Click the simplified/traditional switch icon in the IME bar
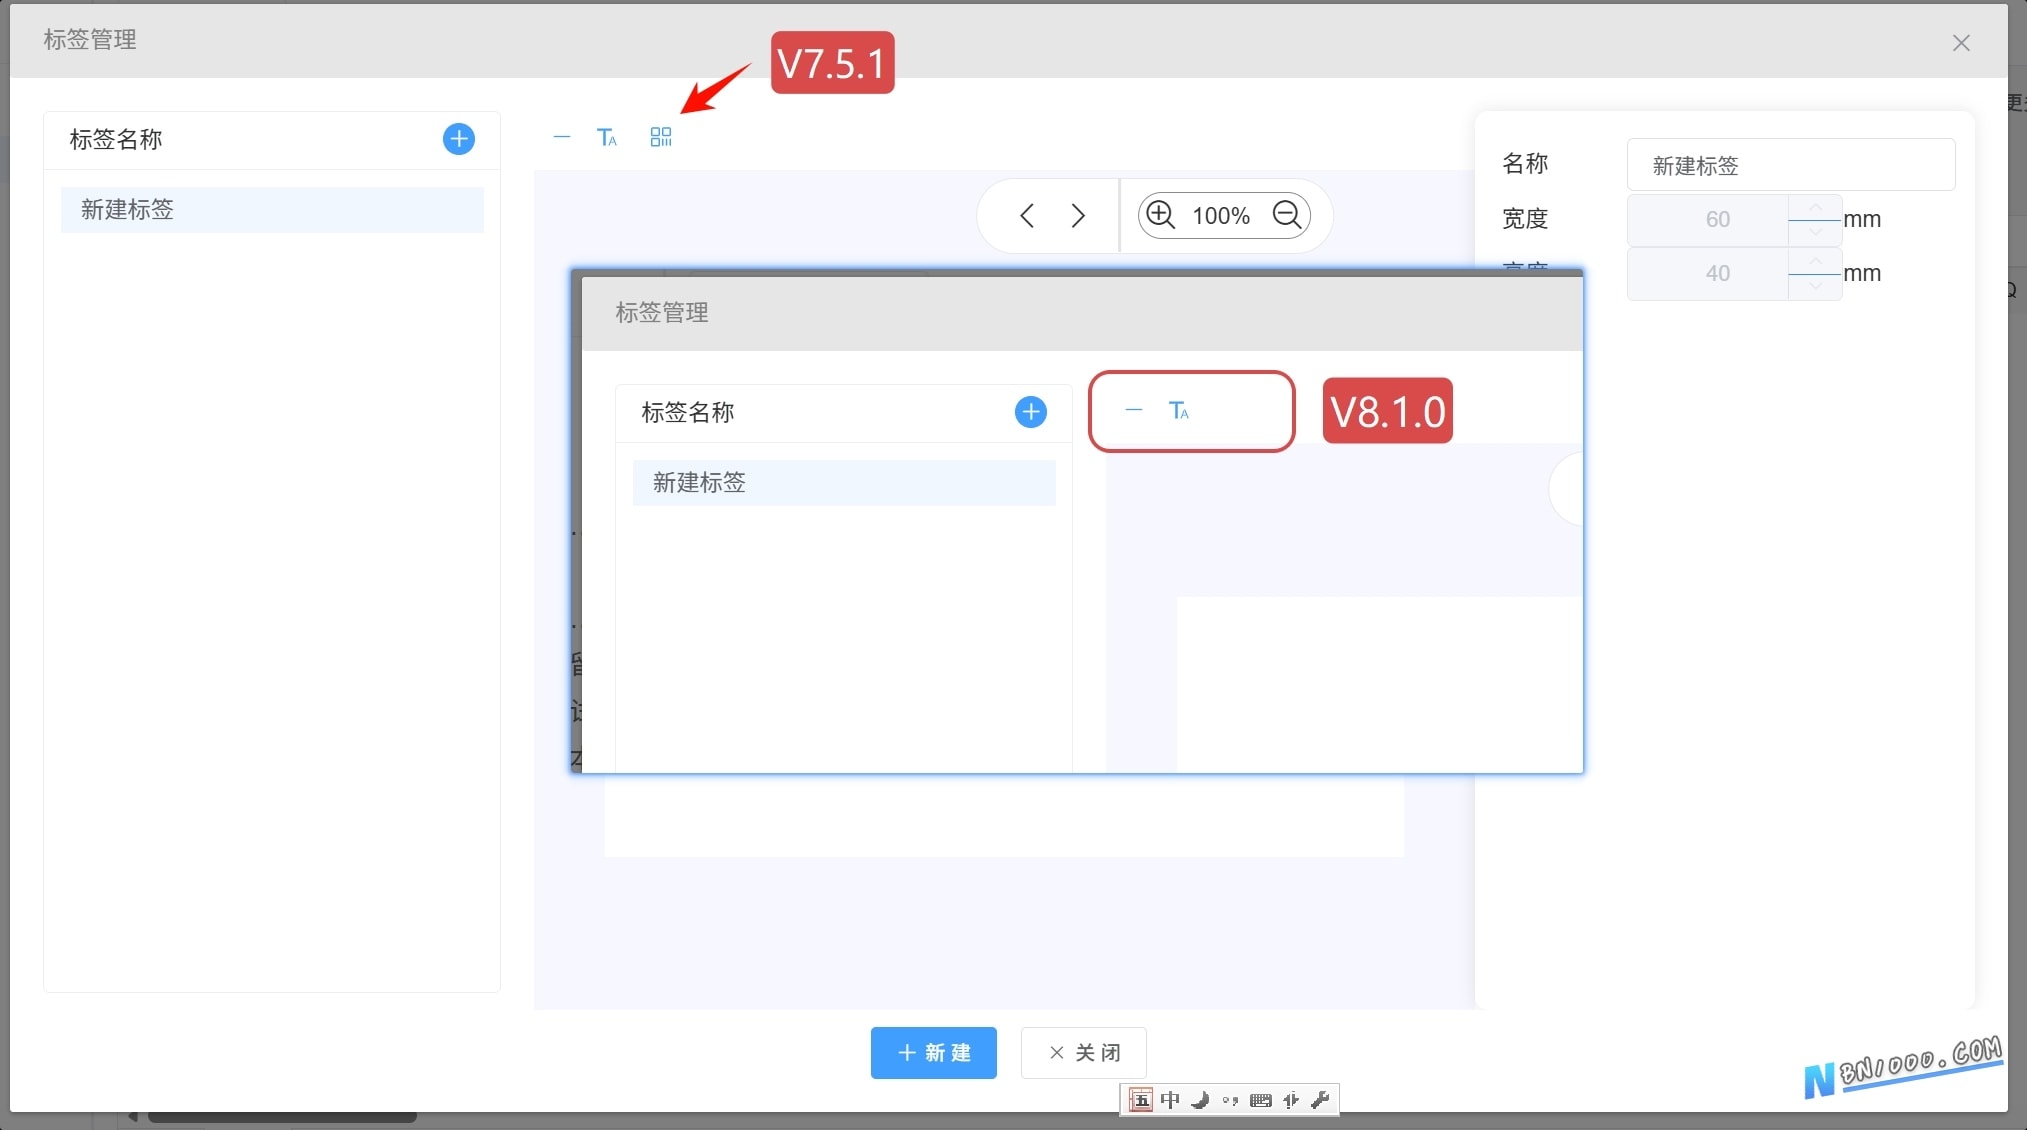 pyautogui.click(x=1291, y=1100)
